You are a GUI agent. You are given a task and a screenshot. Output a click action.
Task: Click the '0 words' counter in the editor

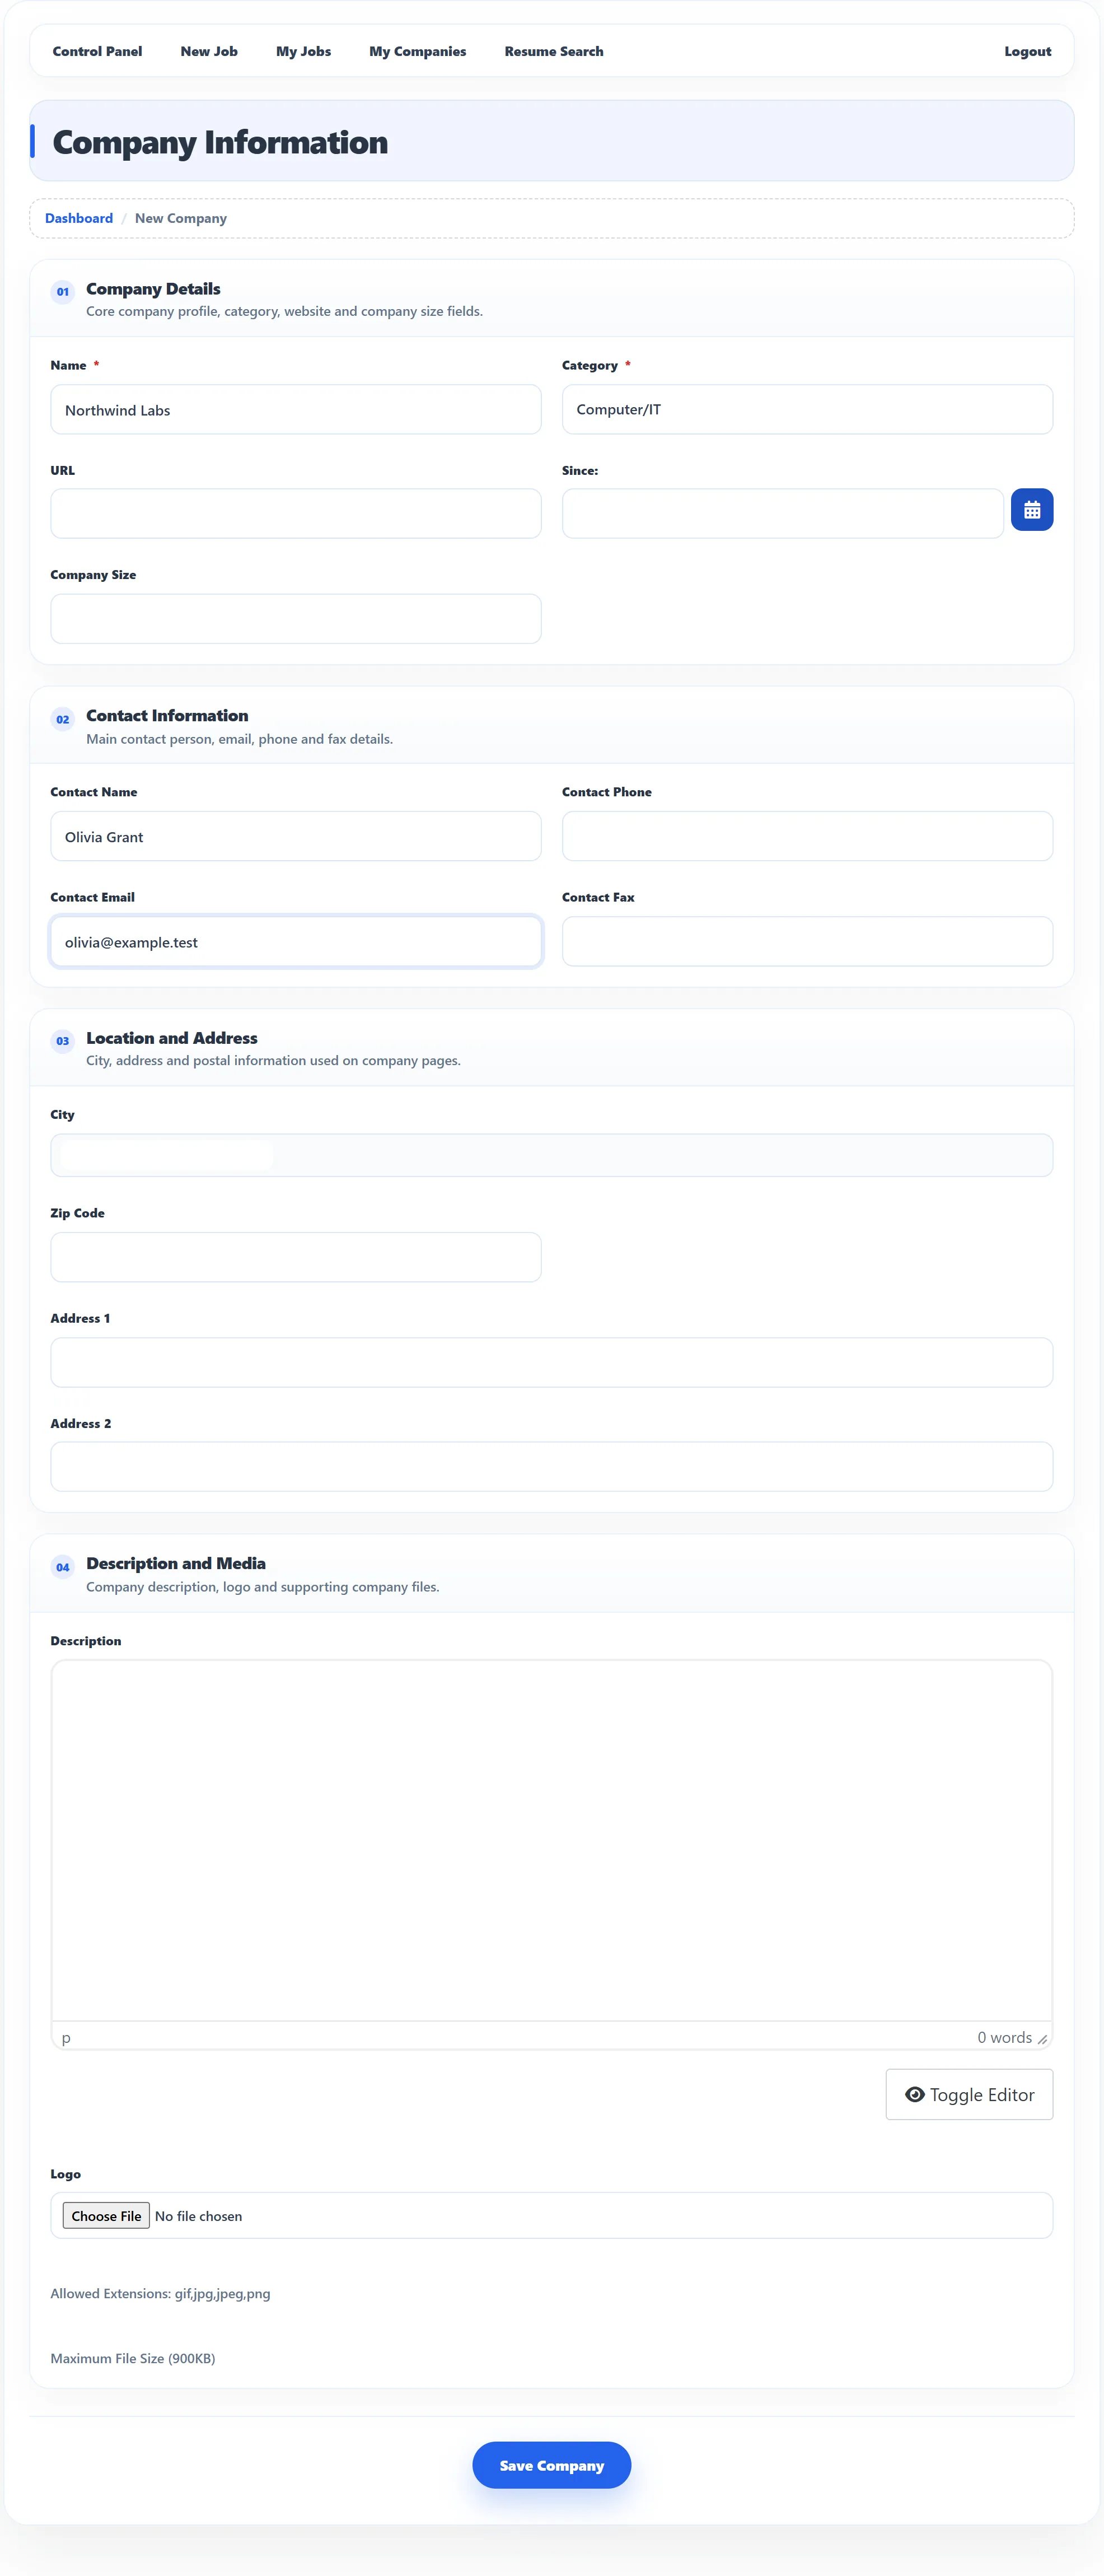tap(1004, 2037)
